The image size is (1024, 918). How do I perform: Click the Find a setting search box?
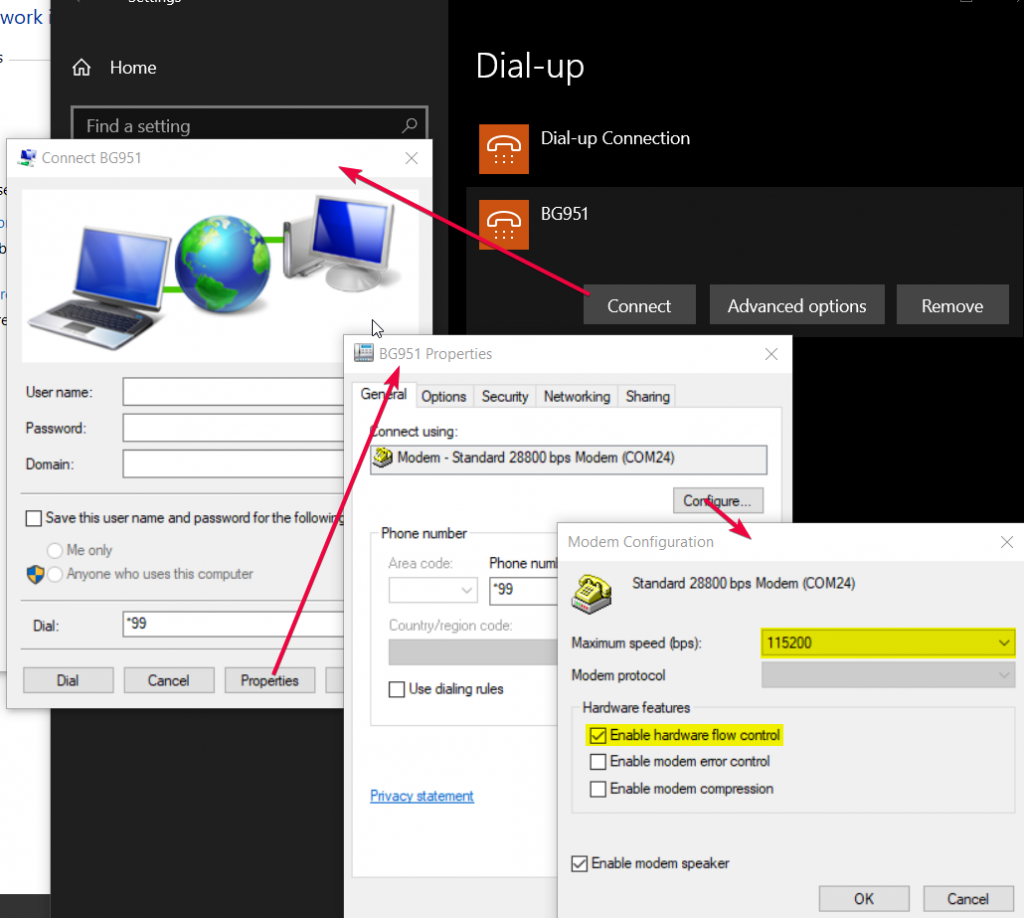tap(249, 125)
